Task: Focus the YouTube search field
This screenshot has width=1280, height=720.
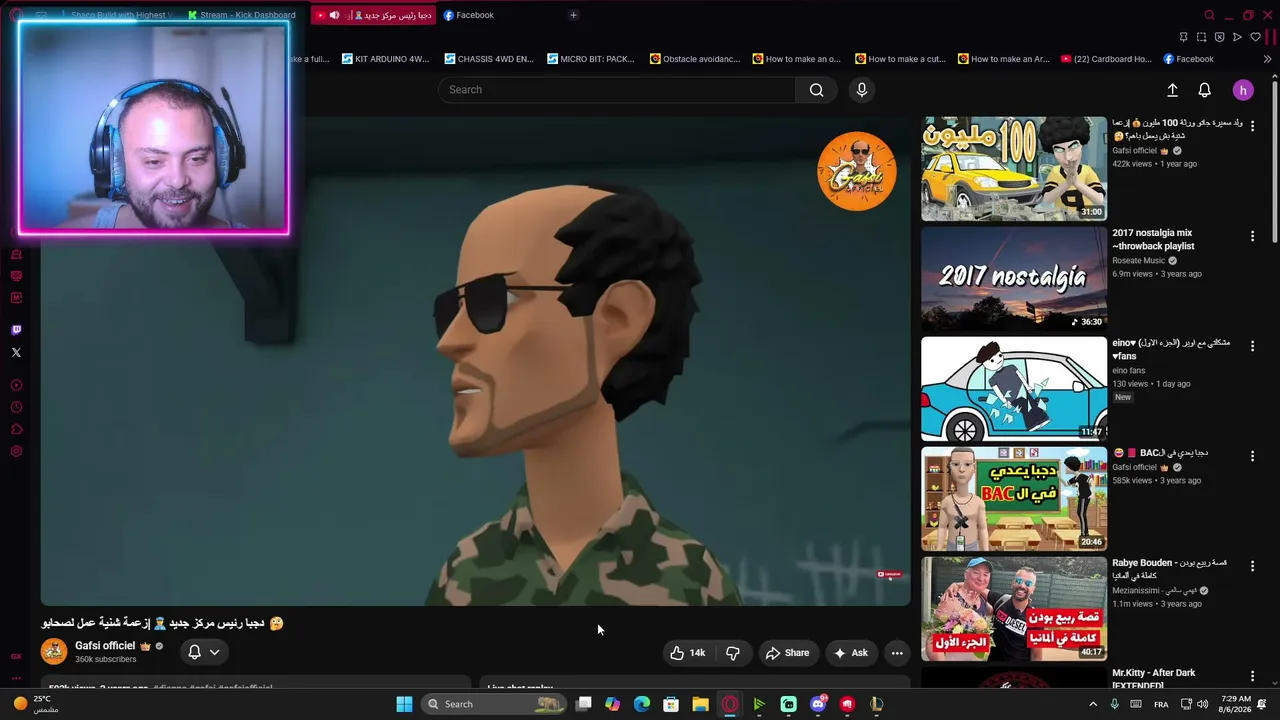Action: tap(617, 90)
